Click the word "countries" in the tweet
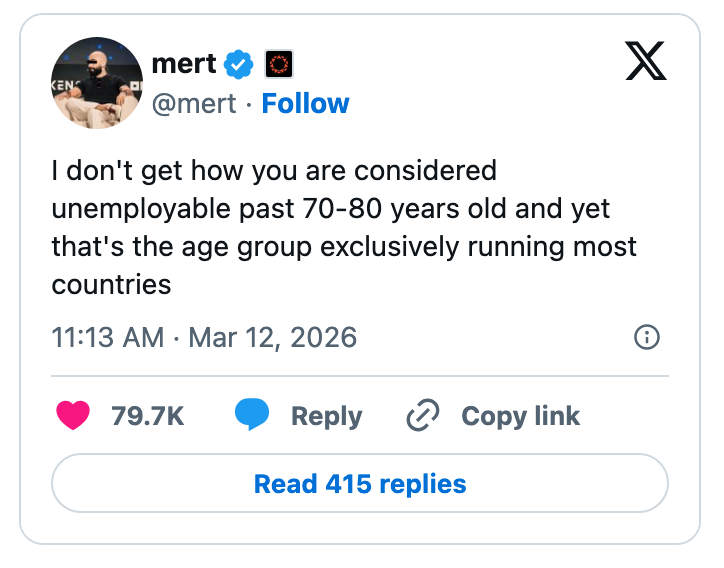The width and height of the screenshot is (724, 568). pos(112,284)
